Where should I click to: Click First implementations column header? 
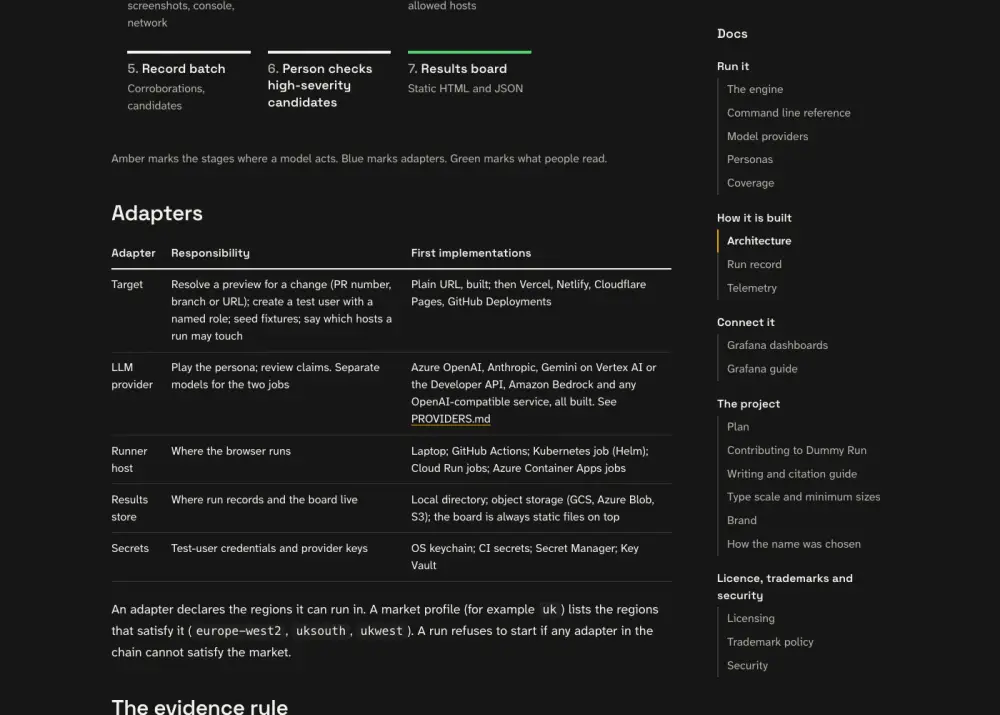(471, 253)
